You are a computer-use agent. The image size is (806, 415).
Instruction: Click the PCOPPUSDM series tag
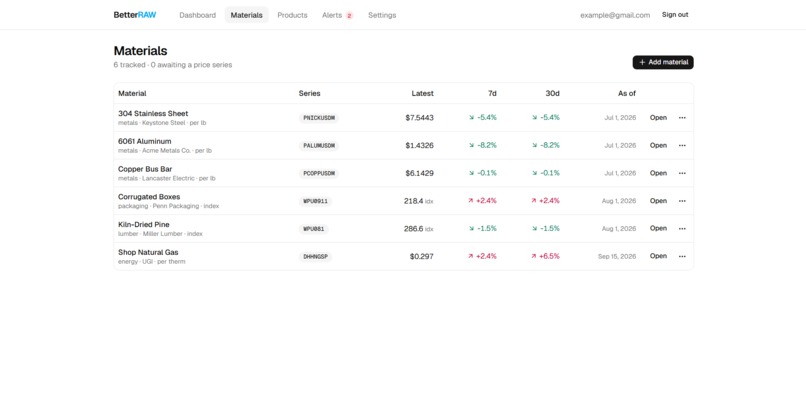[319, 173]
